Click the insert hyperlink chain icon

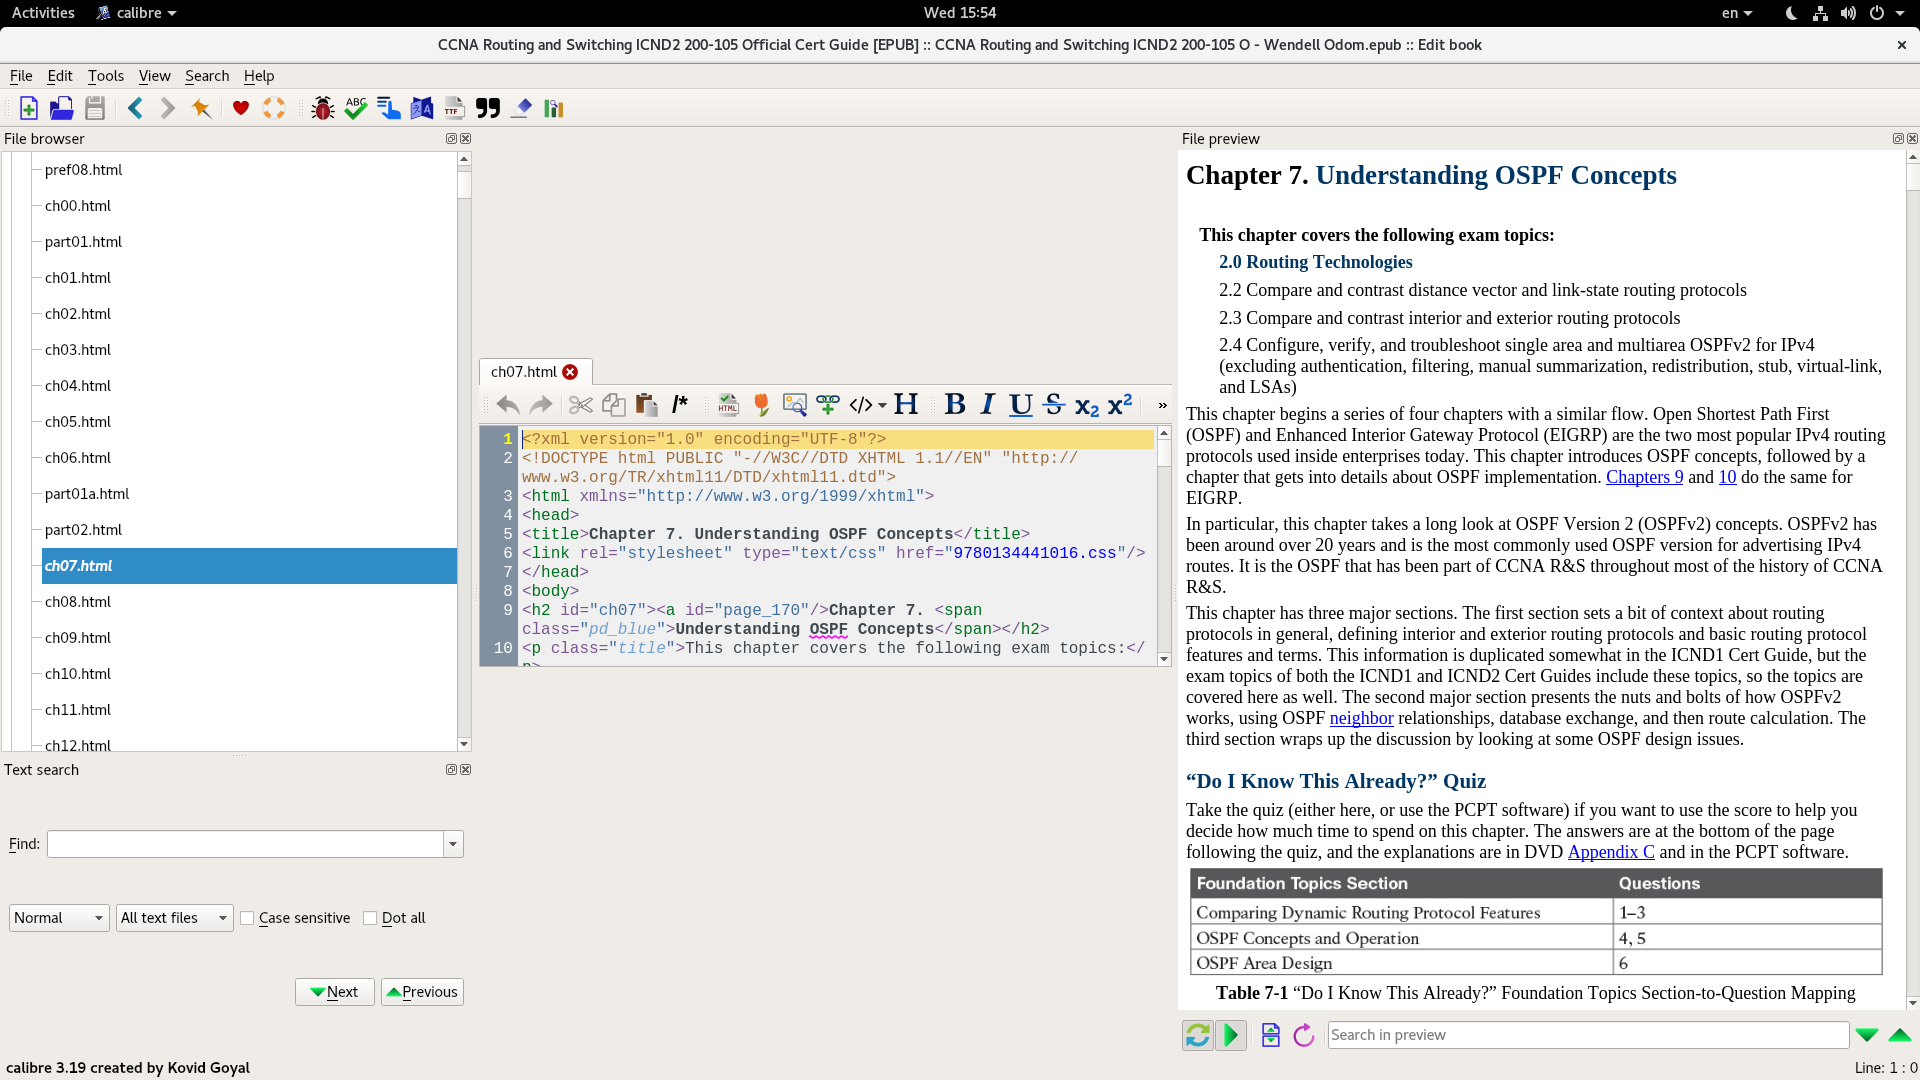[827, 404]
